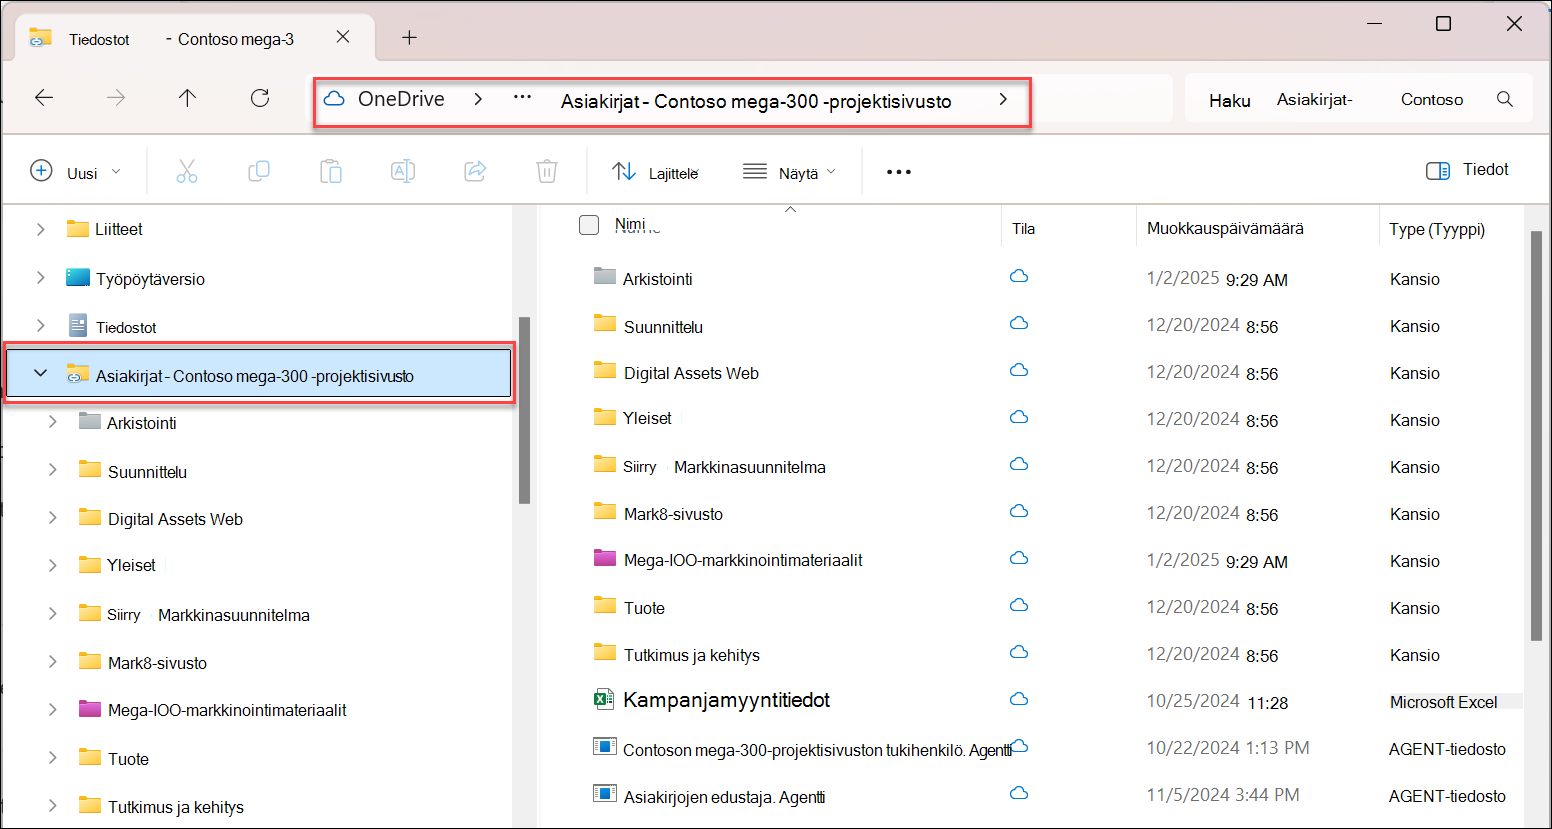Click Excel icon of Kampanjamyyntitiedot
Image resolution: width=1552 pixels, height=829 pixels.
click(x=603, y=699)
